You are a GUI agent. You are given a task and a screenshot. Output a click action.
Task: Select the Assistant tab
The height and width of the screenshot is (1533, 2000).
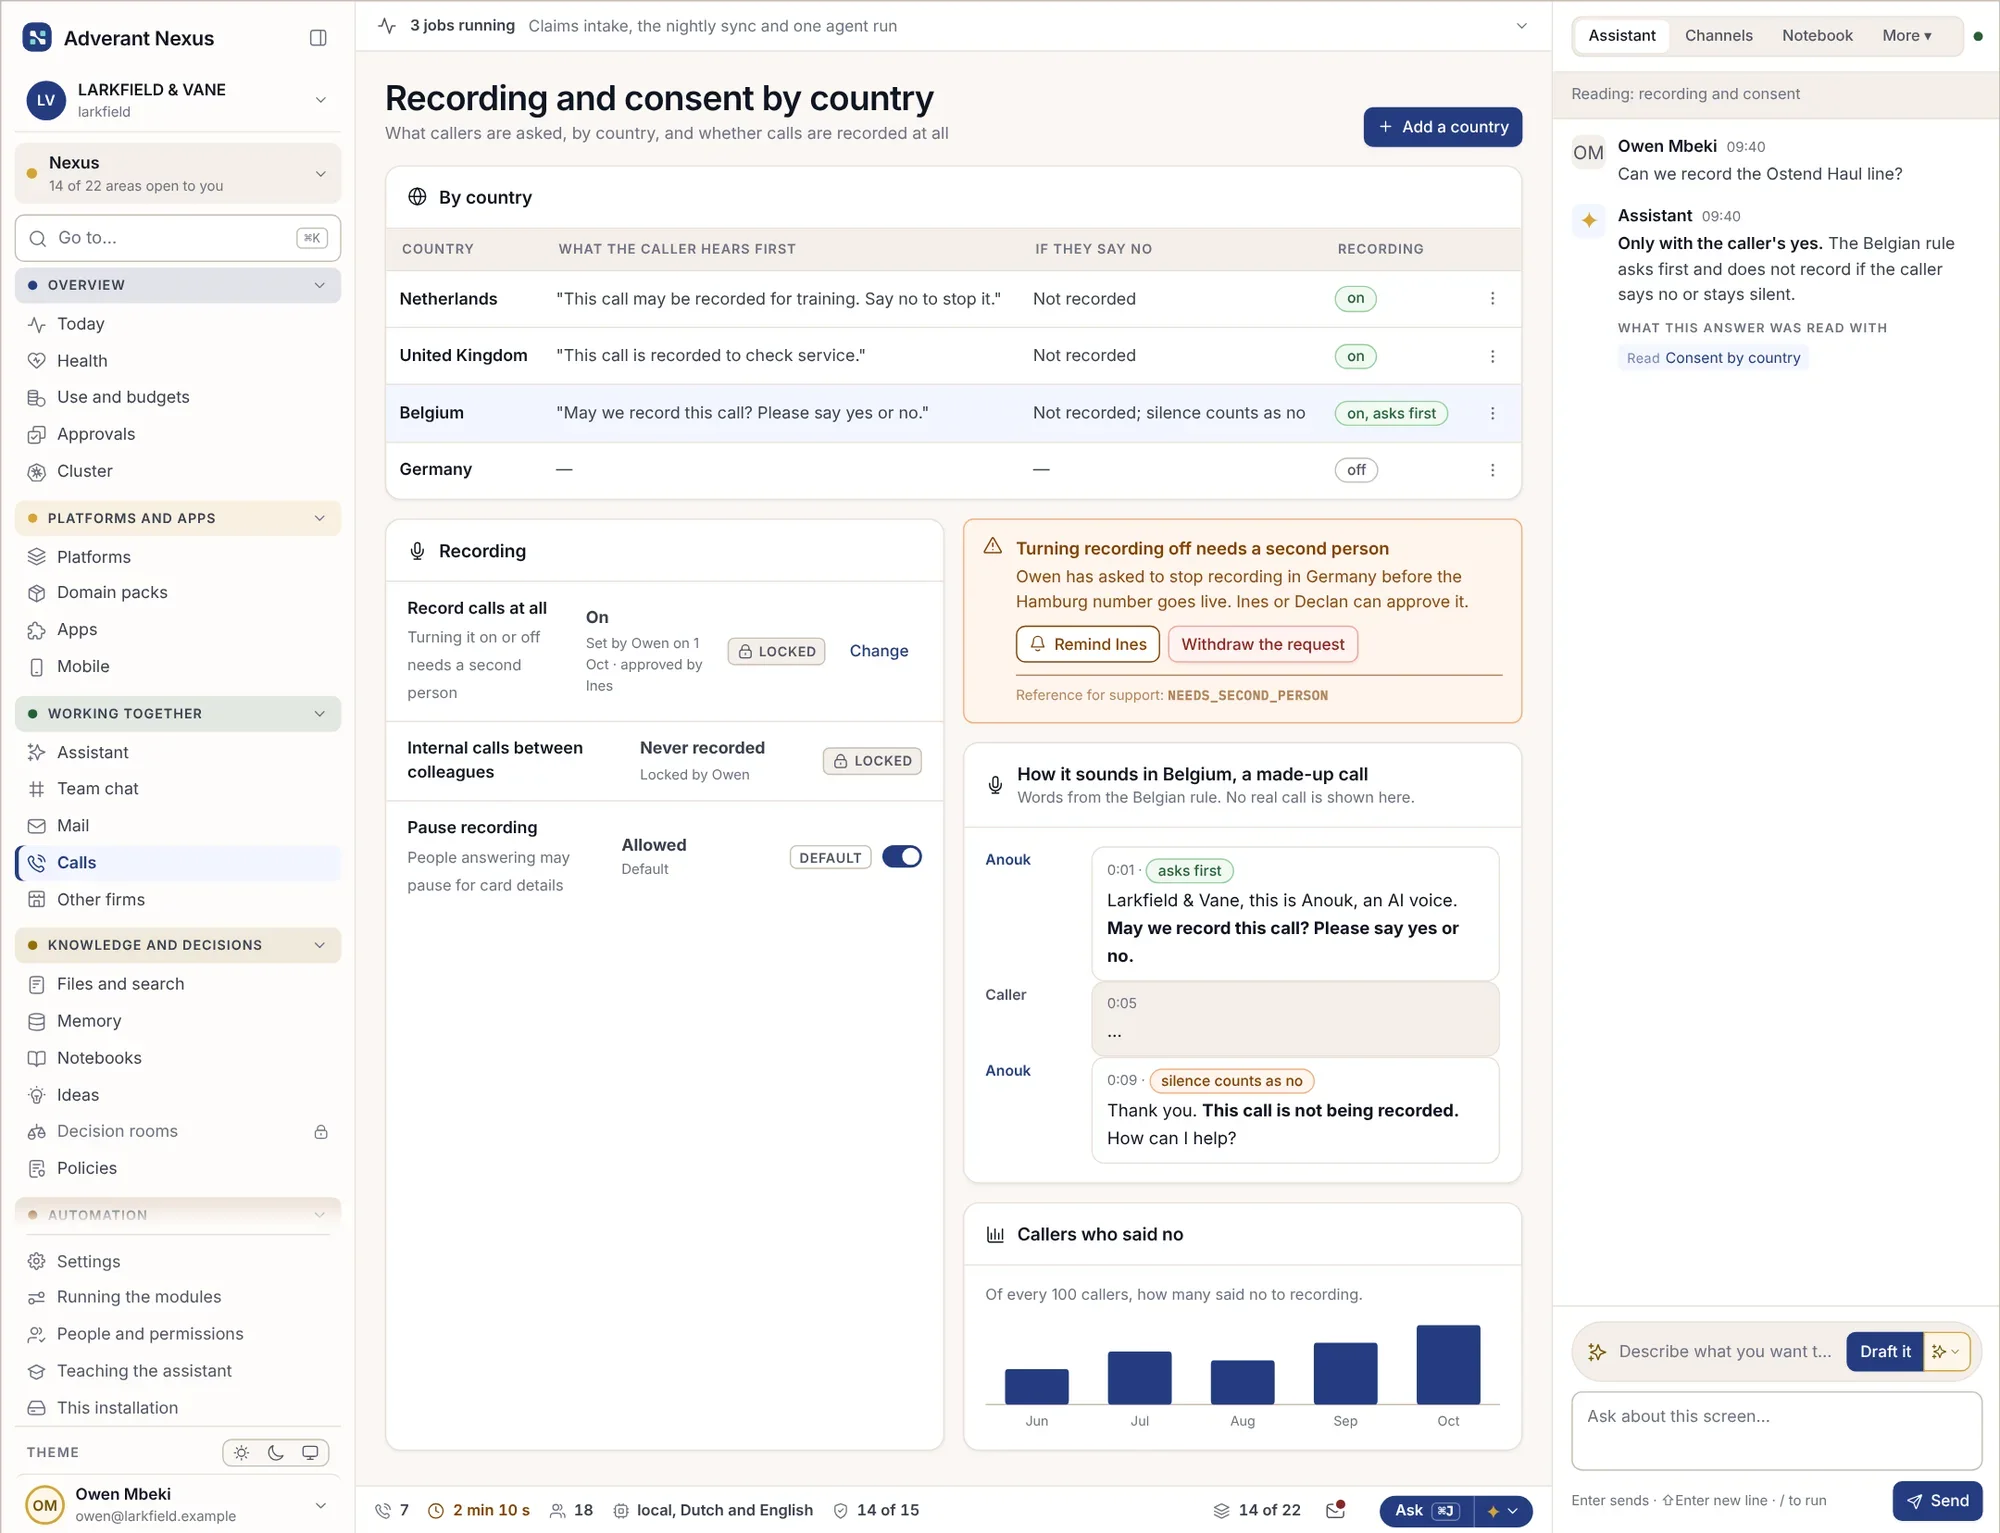point(1621,36)
